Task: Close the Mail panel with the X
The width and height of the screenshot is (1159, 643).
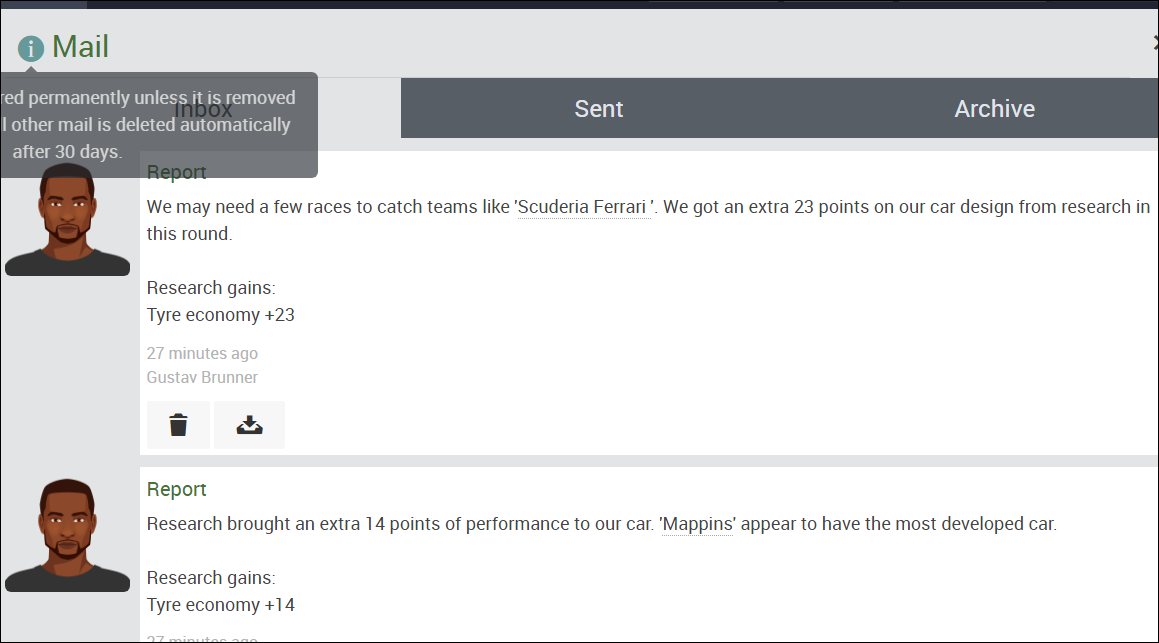Action: pos(1155,43)
